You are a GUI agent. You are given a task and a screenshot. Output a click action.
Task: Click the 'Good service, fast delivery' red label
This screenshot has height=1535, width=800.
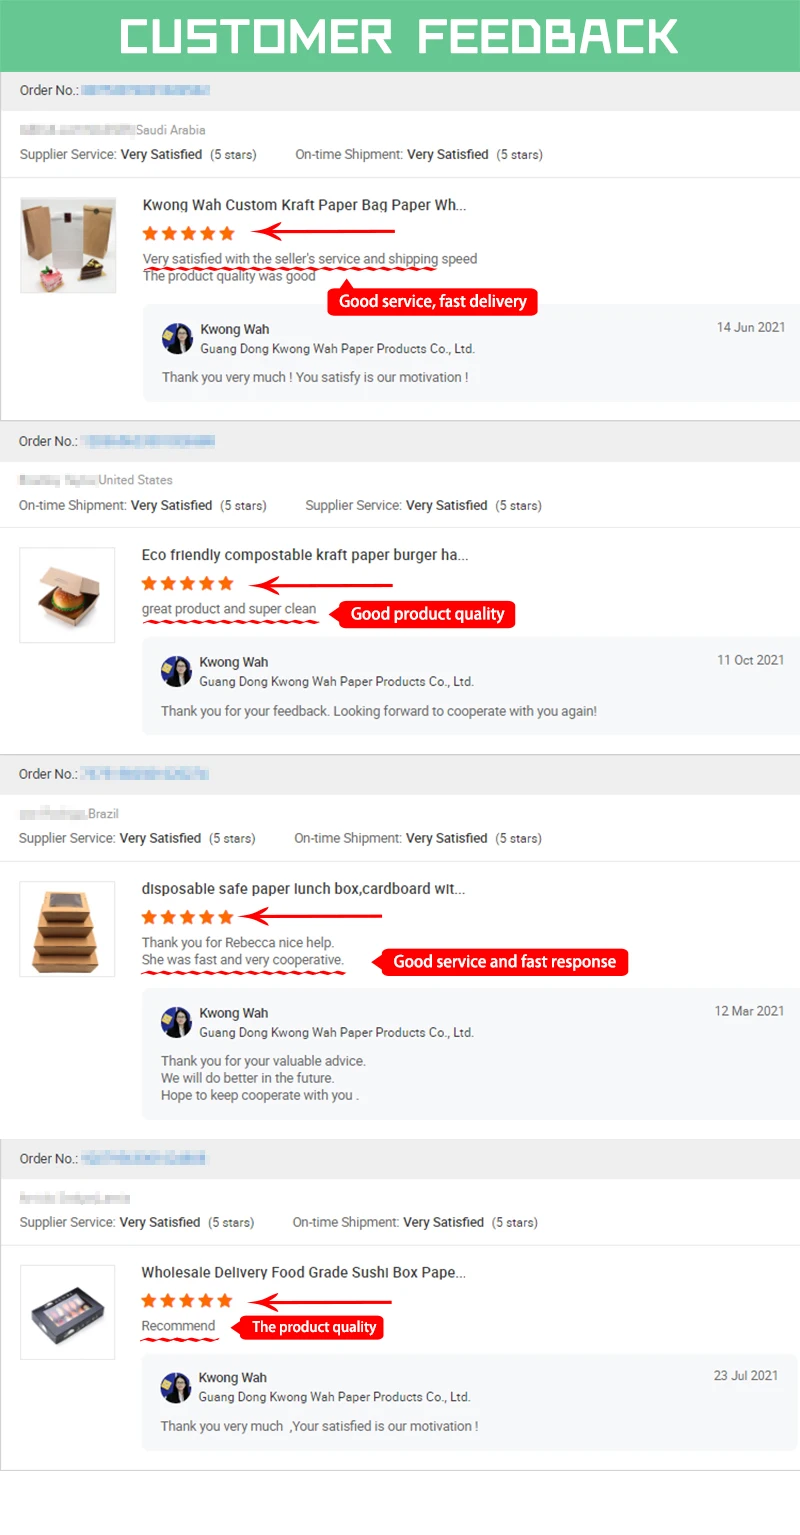pyautogui.click(x=432, y=301)
